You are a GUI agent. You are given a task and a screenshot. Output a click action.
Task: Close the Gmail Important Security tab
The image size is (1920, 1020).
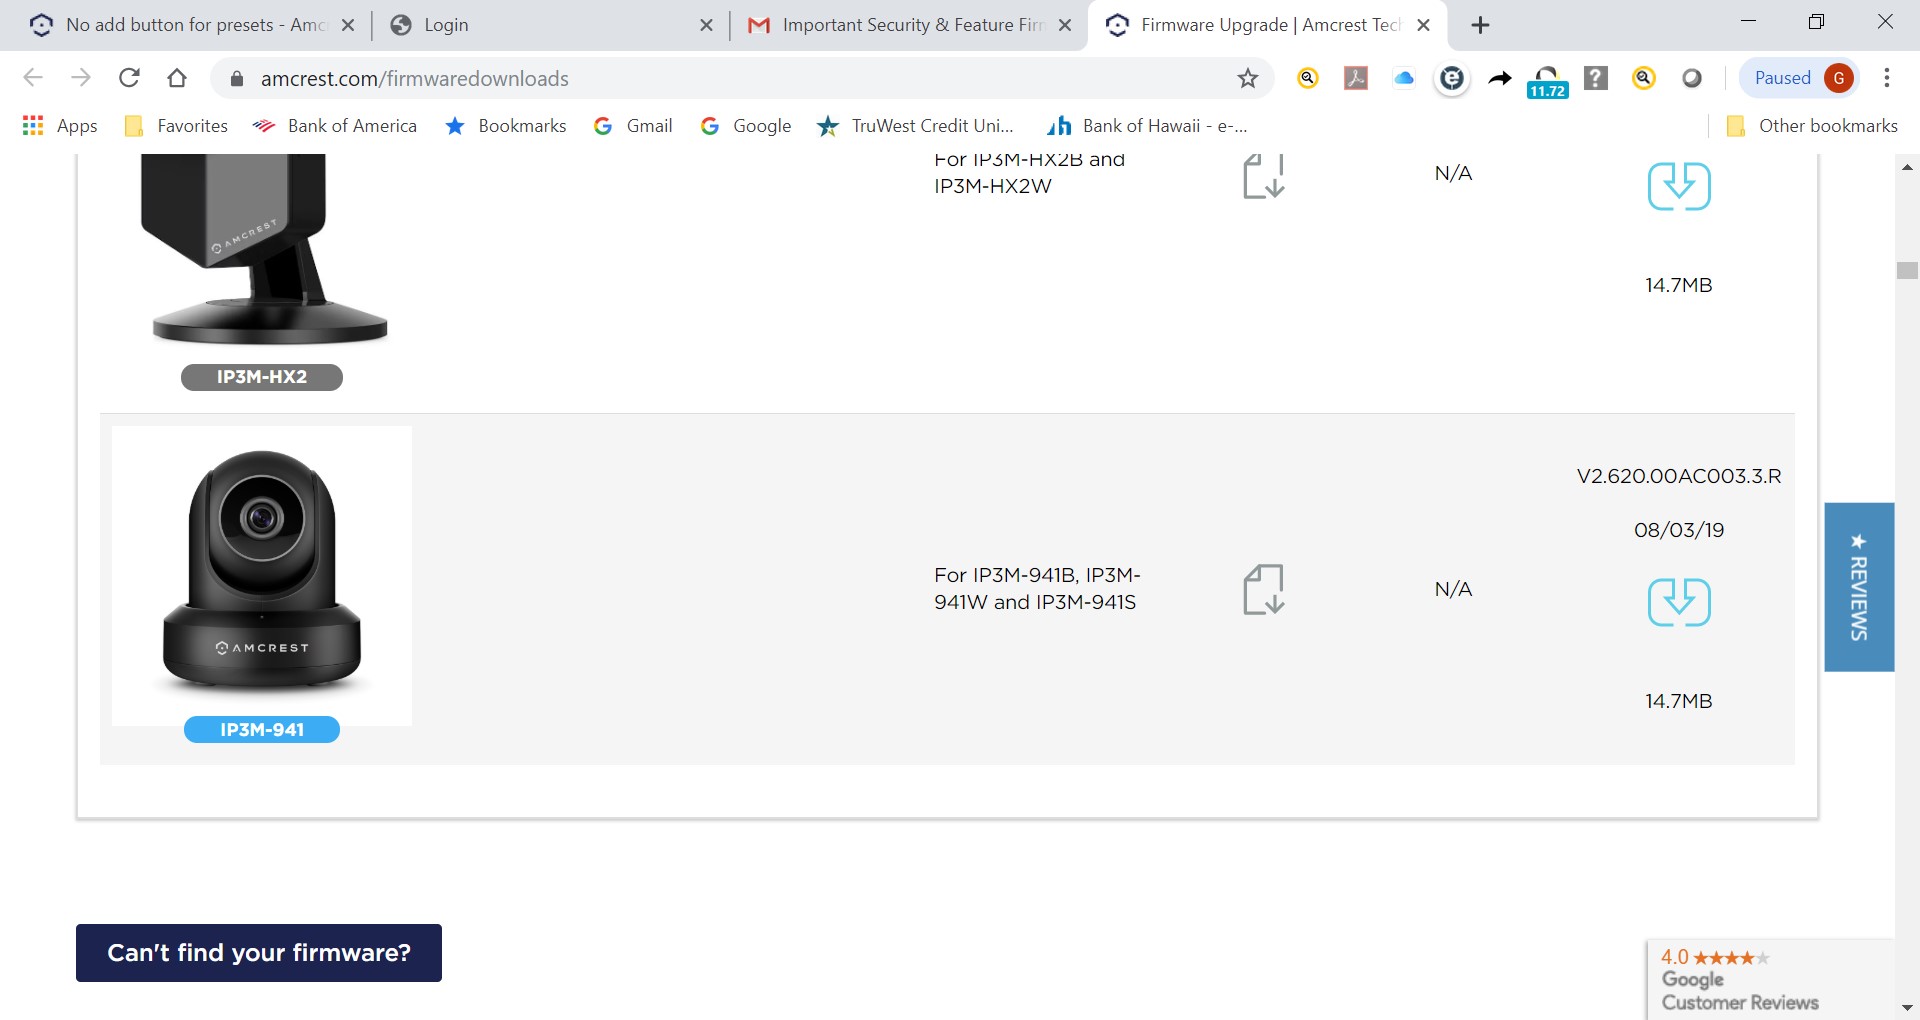coord(1065,26)
